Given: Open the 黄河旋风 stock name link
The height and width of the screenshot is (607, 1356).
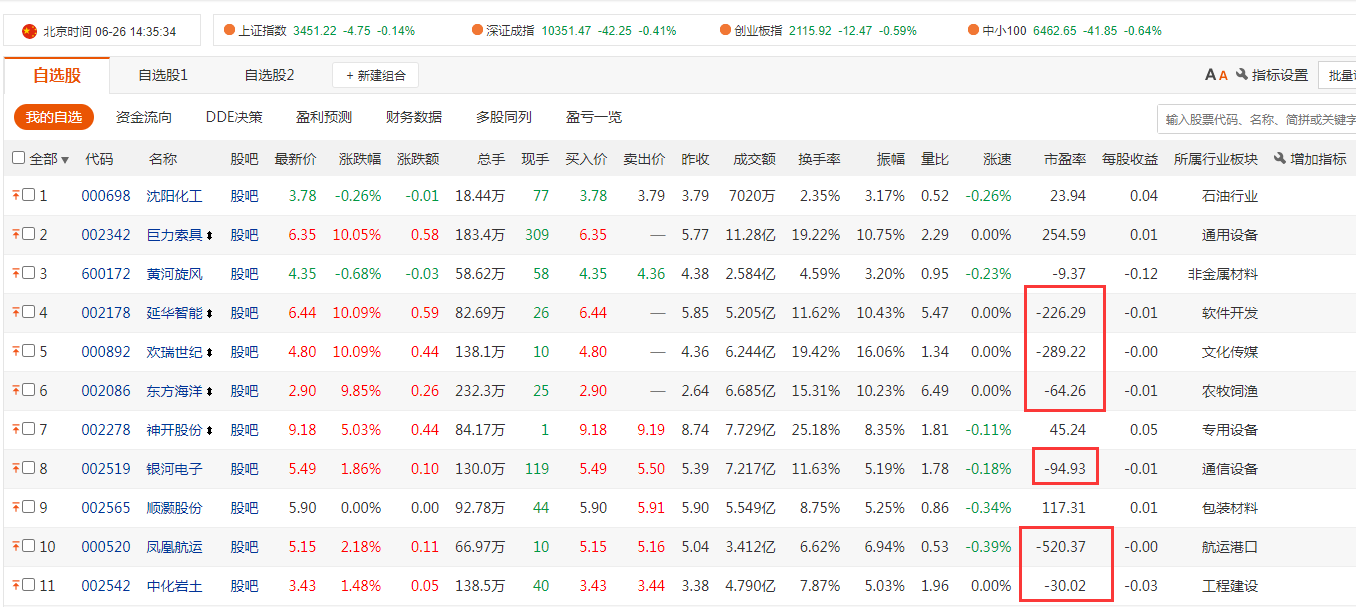Looking at the screenshot, I should click(175, 274).
